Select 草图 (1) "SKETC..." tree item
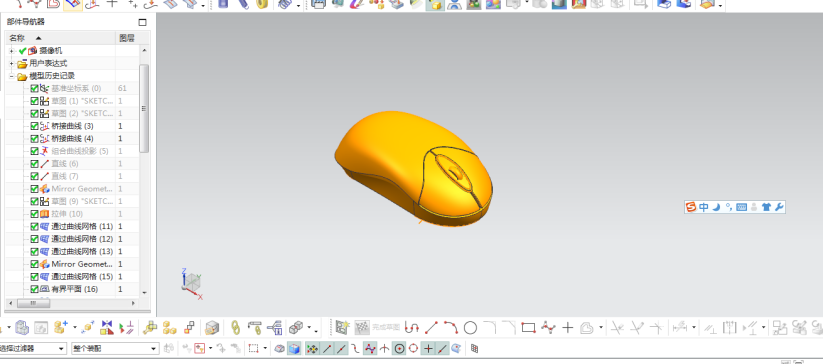The image size is (823, 364). coord(82,101)
